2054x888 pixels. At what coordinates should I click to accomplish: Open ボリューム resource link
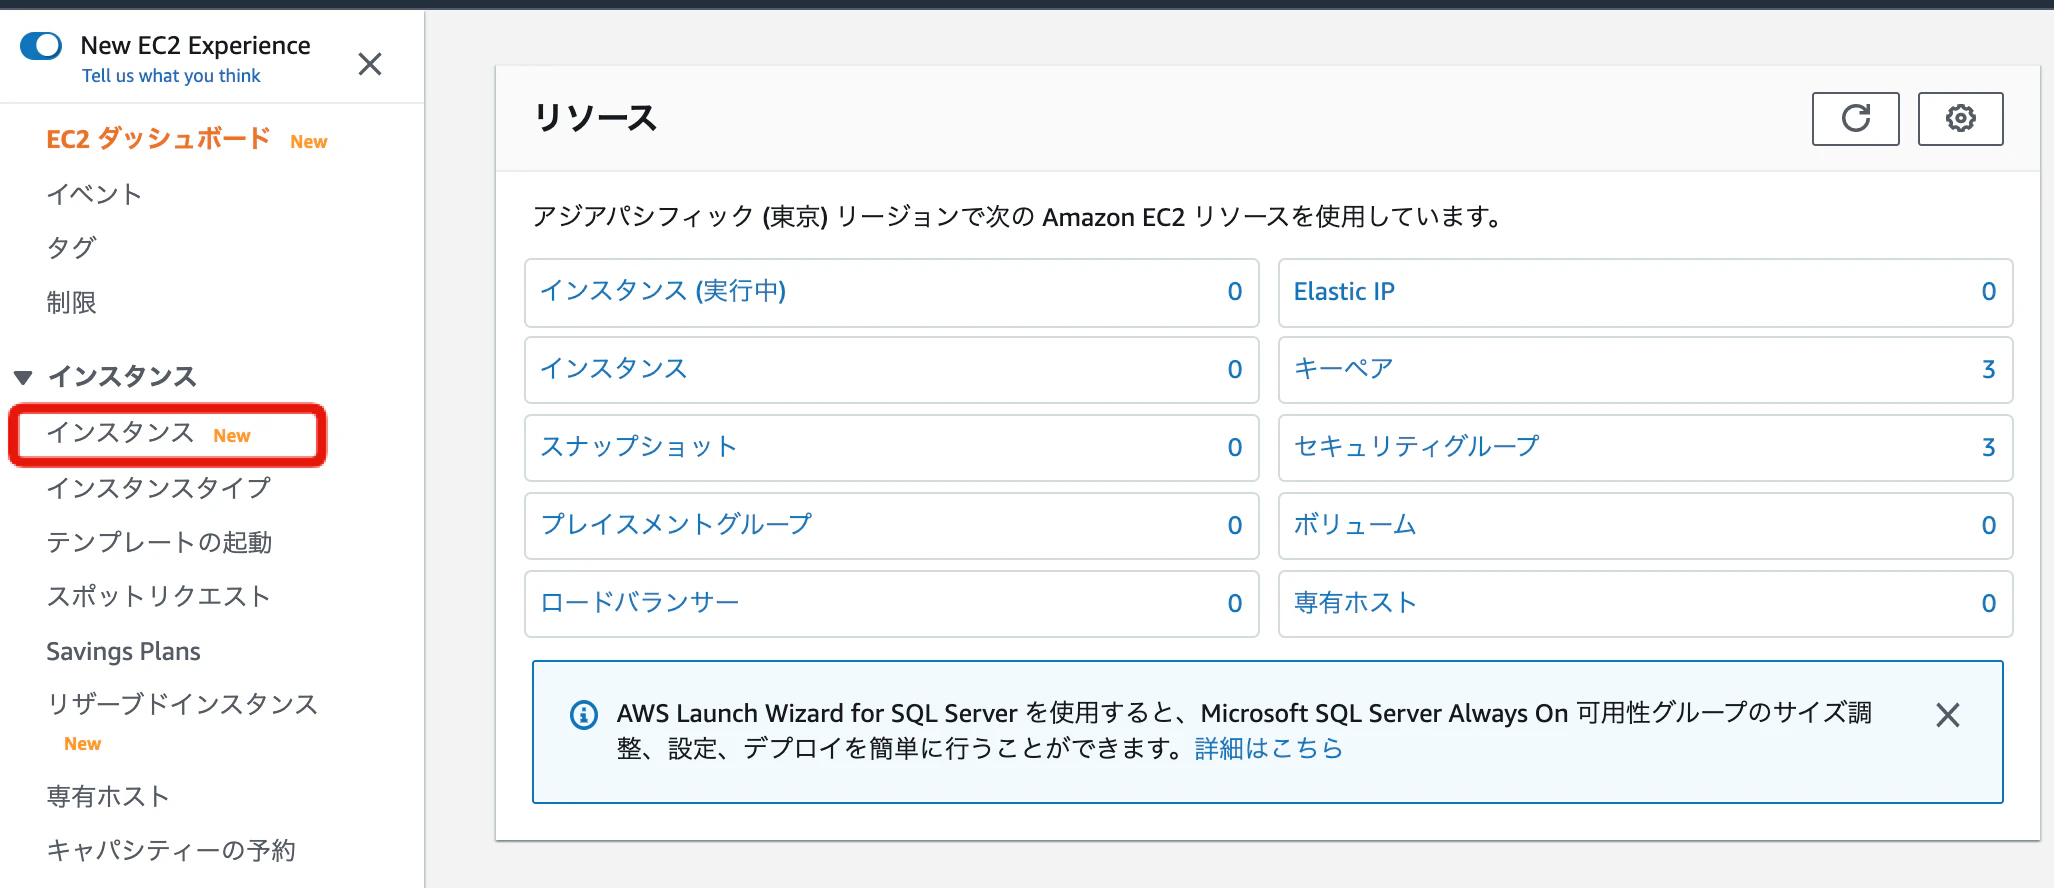coord(1355,525)
